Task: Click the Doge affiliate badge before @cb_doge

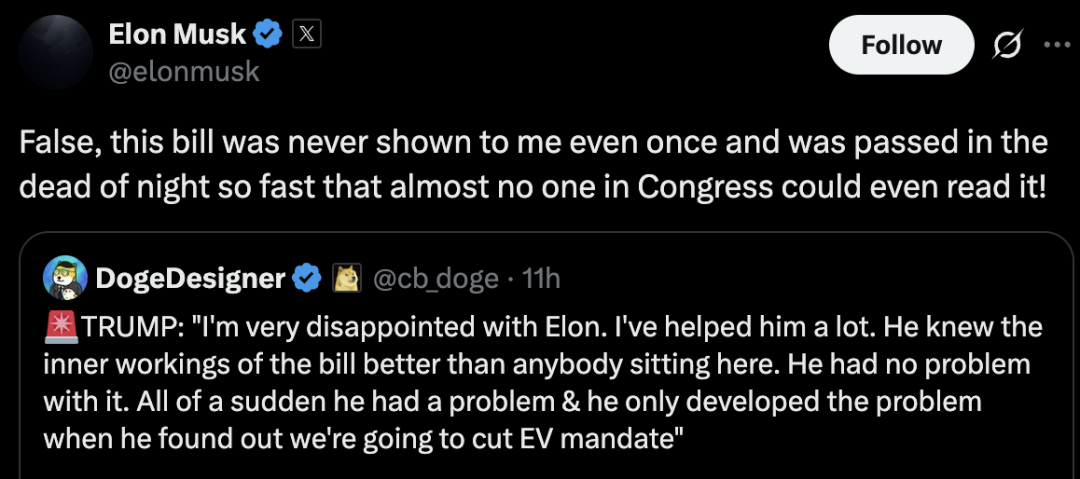Action: tap(347, 278)
